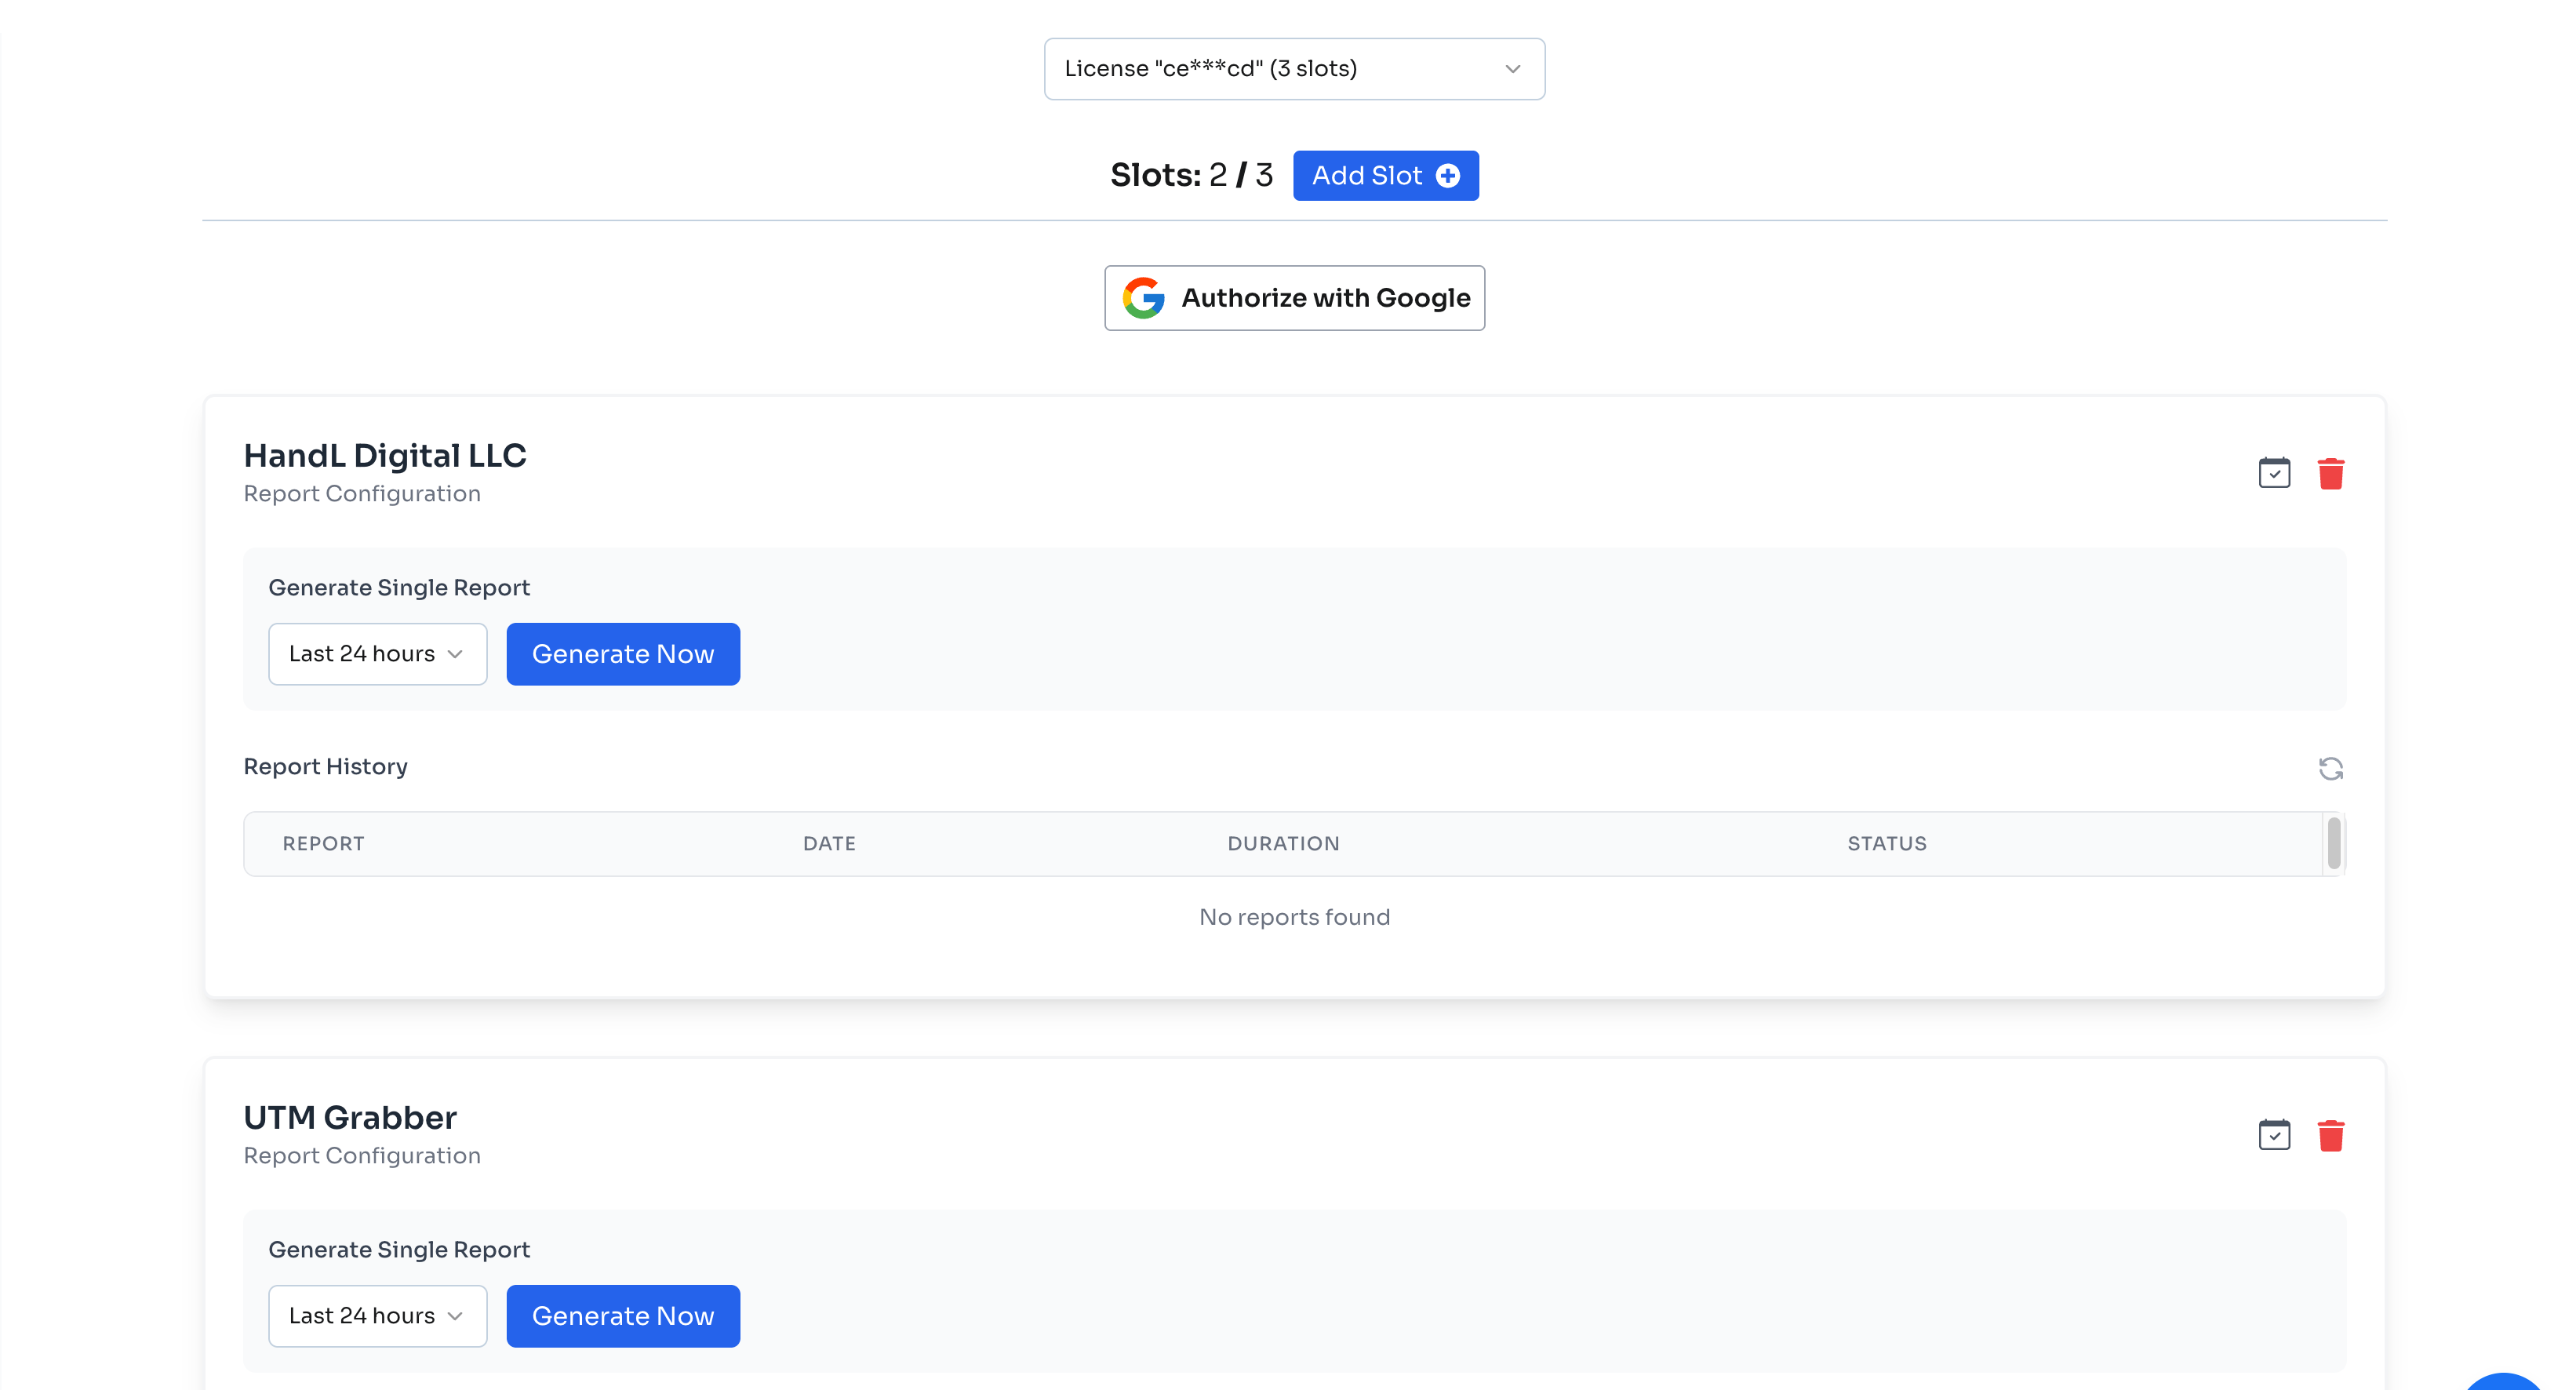Click the Google logo icon
The width and height of the screenshot is (2576, 1390).
coord(1143,298)
